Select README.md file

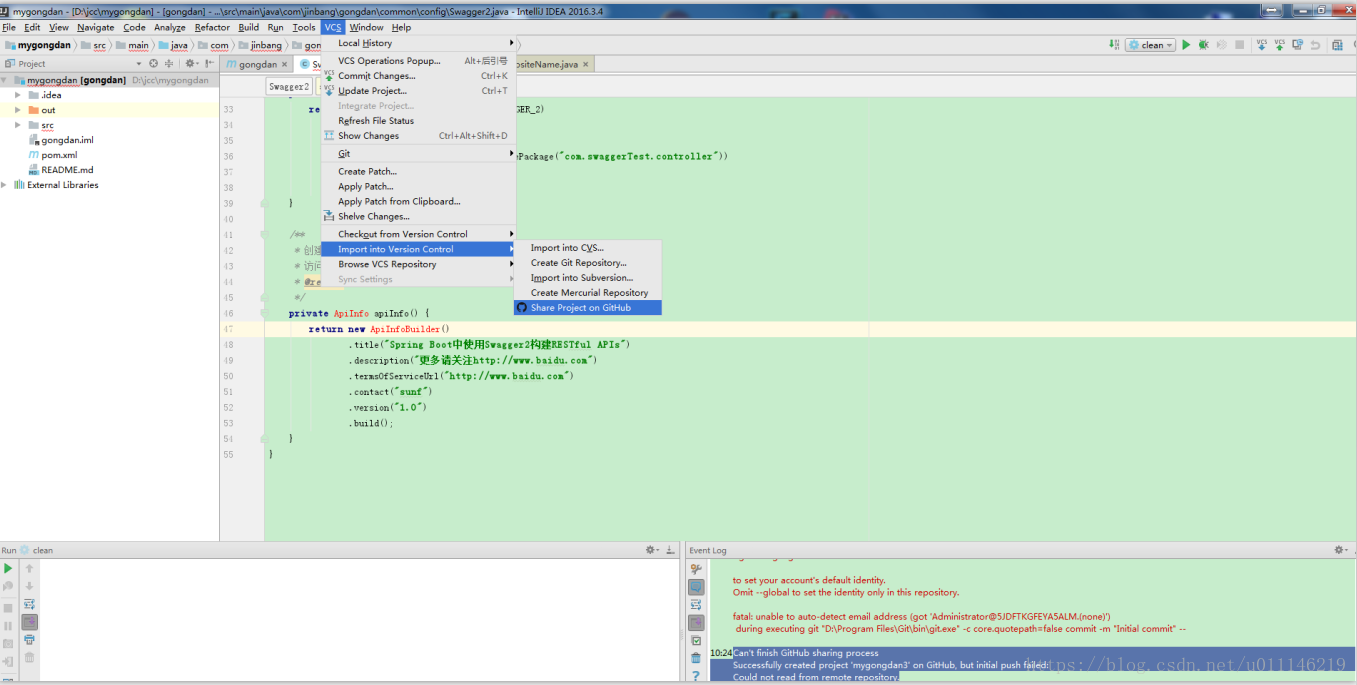[x=60, y=170]
